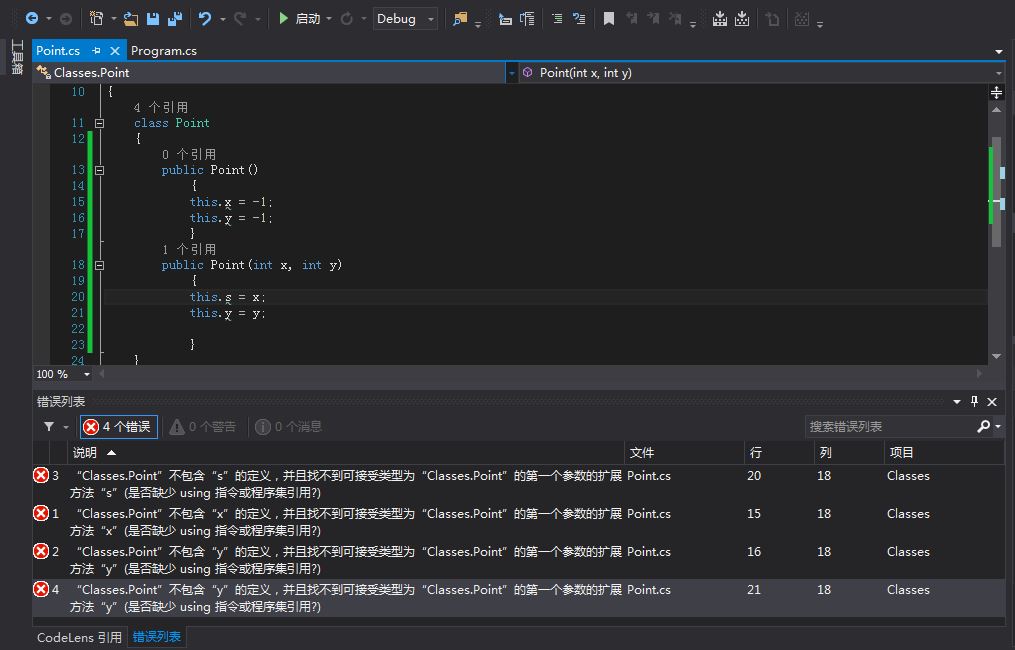Click the second download-style toolbar icon
This screenshot has height=650, width=1015.
click(x=742, y=19)
